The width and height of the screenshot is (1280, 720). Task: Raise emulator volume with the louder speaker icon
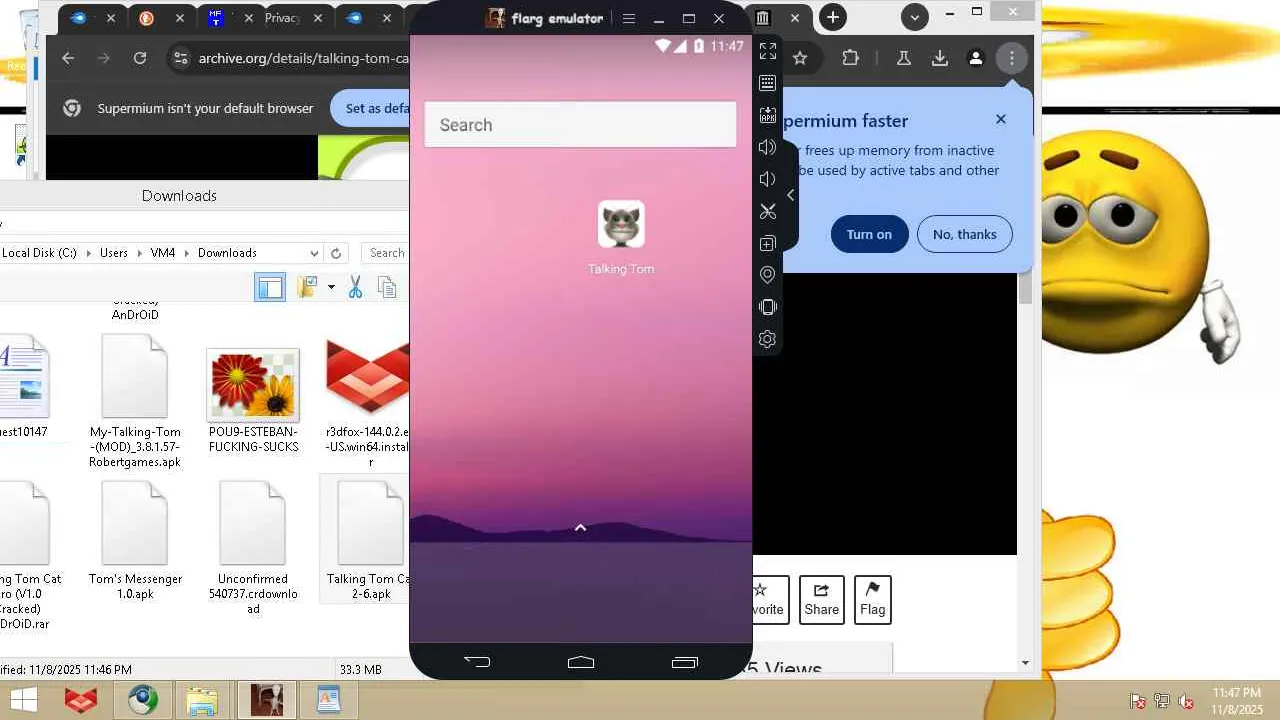(768, 147)
